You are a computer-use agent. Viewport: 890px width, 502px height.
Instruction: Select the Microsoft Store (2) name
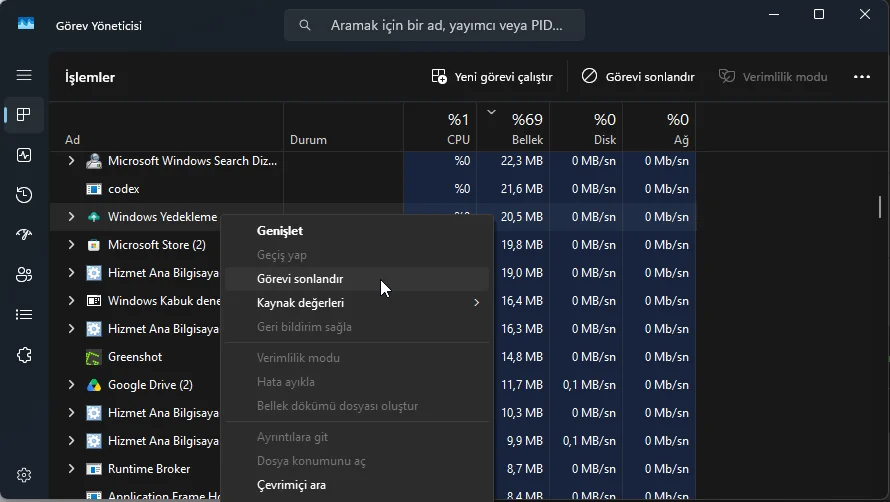click(157, 244)
